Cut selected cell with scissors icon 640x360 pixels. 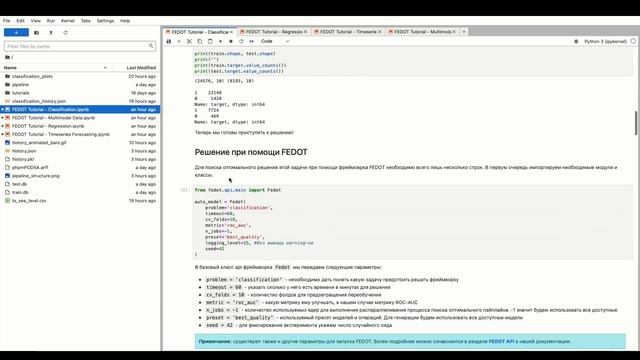tap(189, 41)
